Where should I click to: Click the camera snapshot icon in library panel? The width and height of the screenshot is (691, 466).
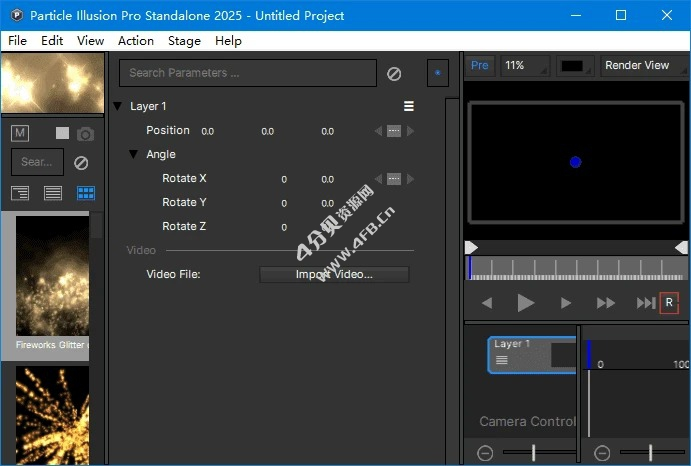[x=86, y=133]
